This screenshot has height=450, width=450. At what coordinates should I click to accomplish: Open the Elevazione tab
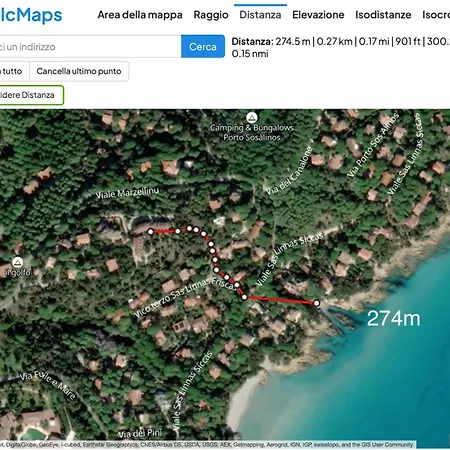[x=318, y=15]
